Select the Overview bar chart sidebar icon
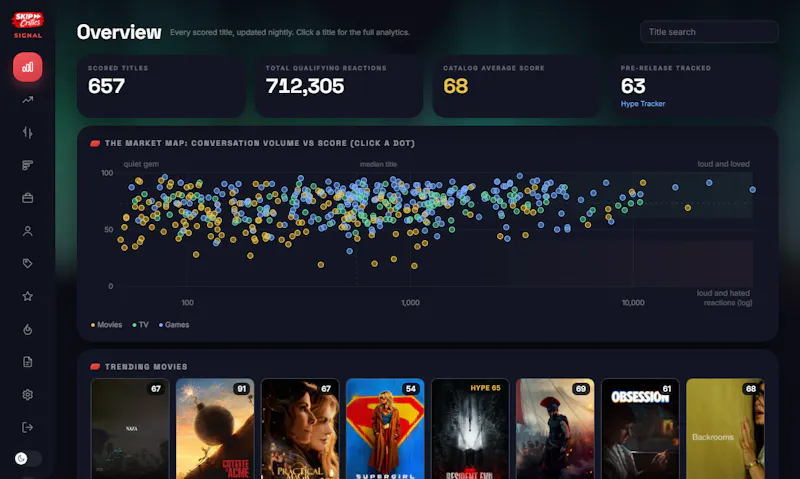The image size is (800, 479). click(x=28, y=67)
